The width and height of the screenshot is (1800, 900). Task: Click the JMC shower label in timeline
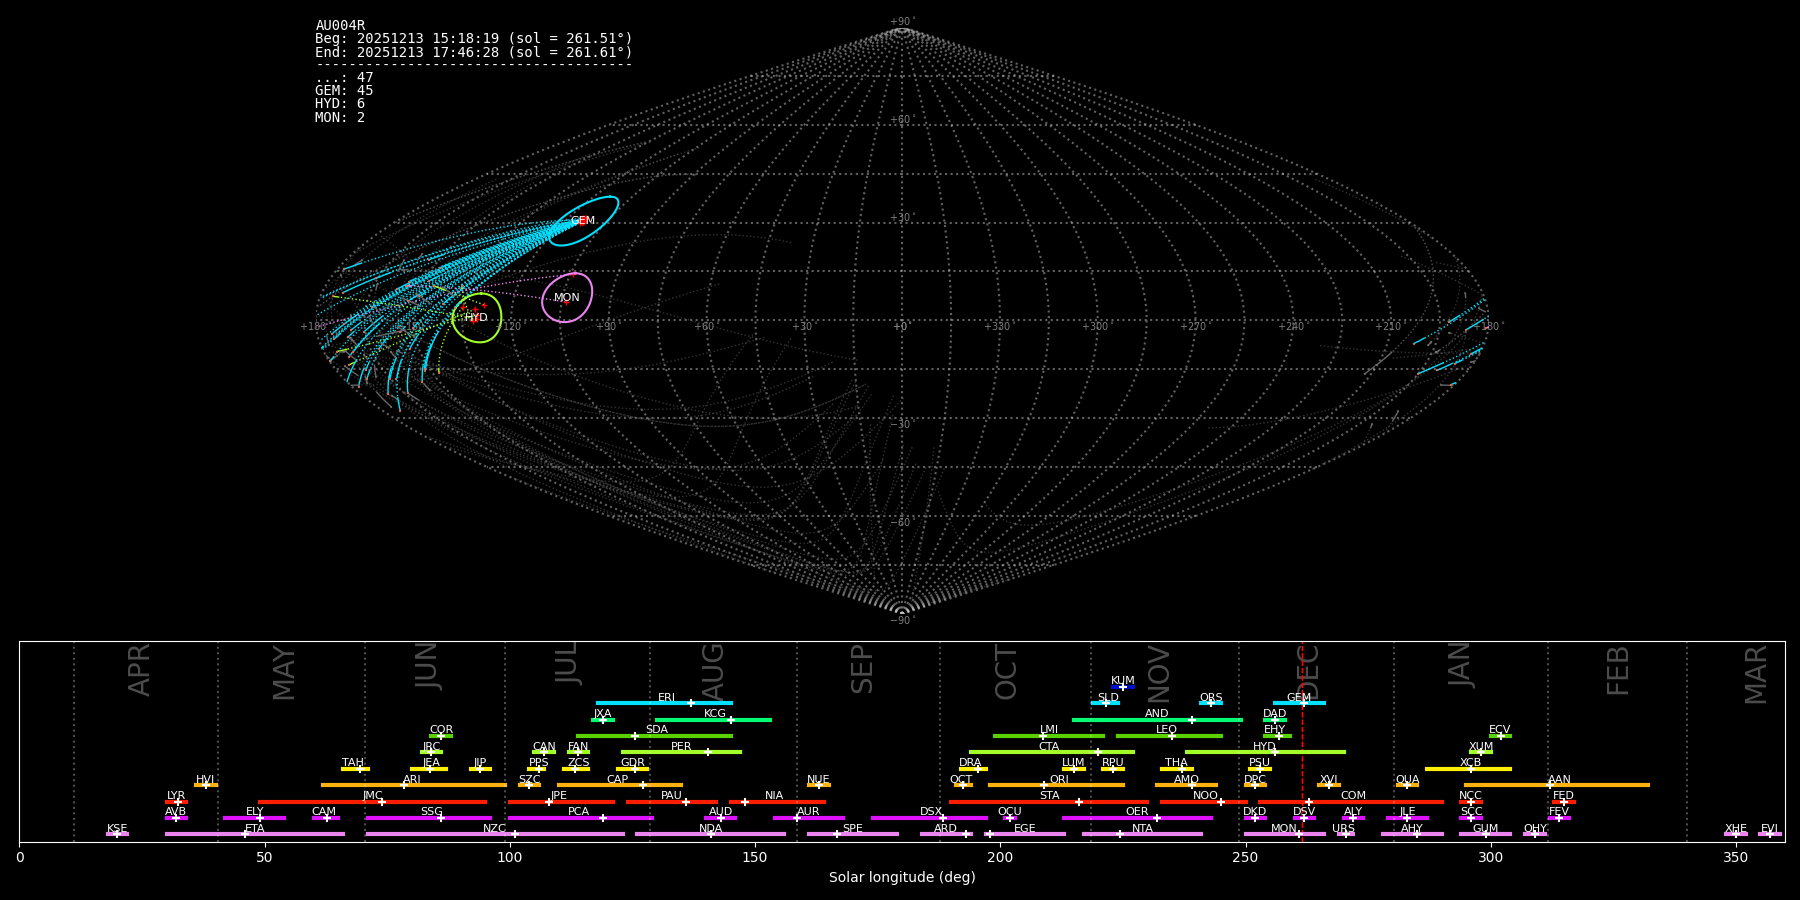[372, 796]
